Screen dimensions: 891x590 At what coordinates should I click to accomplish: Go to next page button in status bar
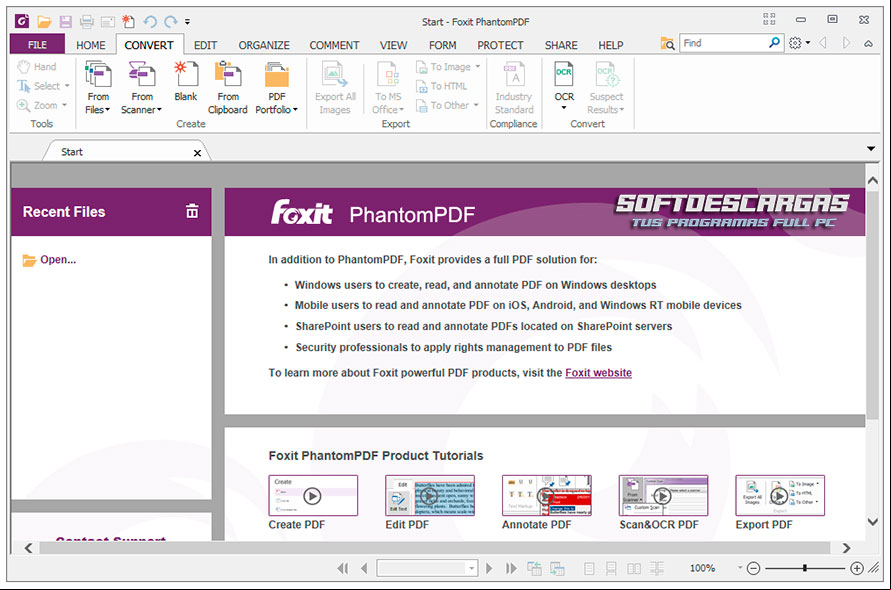click(x=489, y=568)
